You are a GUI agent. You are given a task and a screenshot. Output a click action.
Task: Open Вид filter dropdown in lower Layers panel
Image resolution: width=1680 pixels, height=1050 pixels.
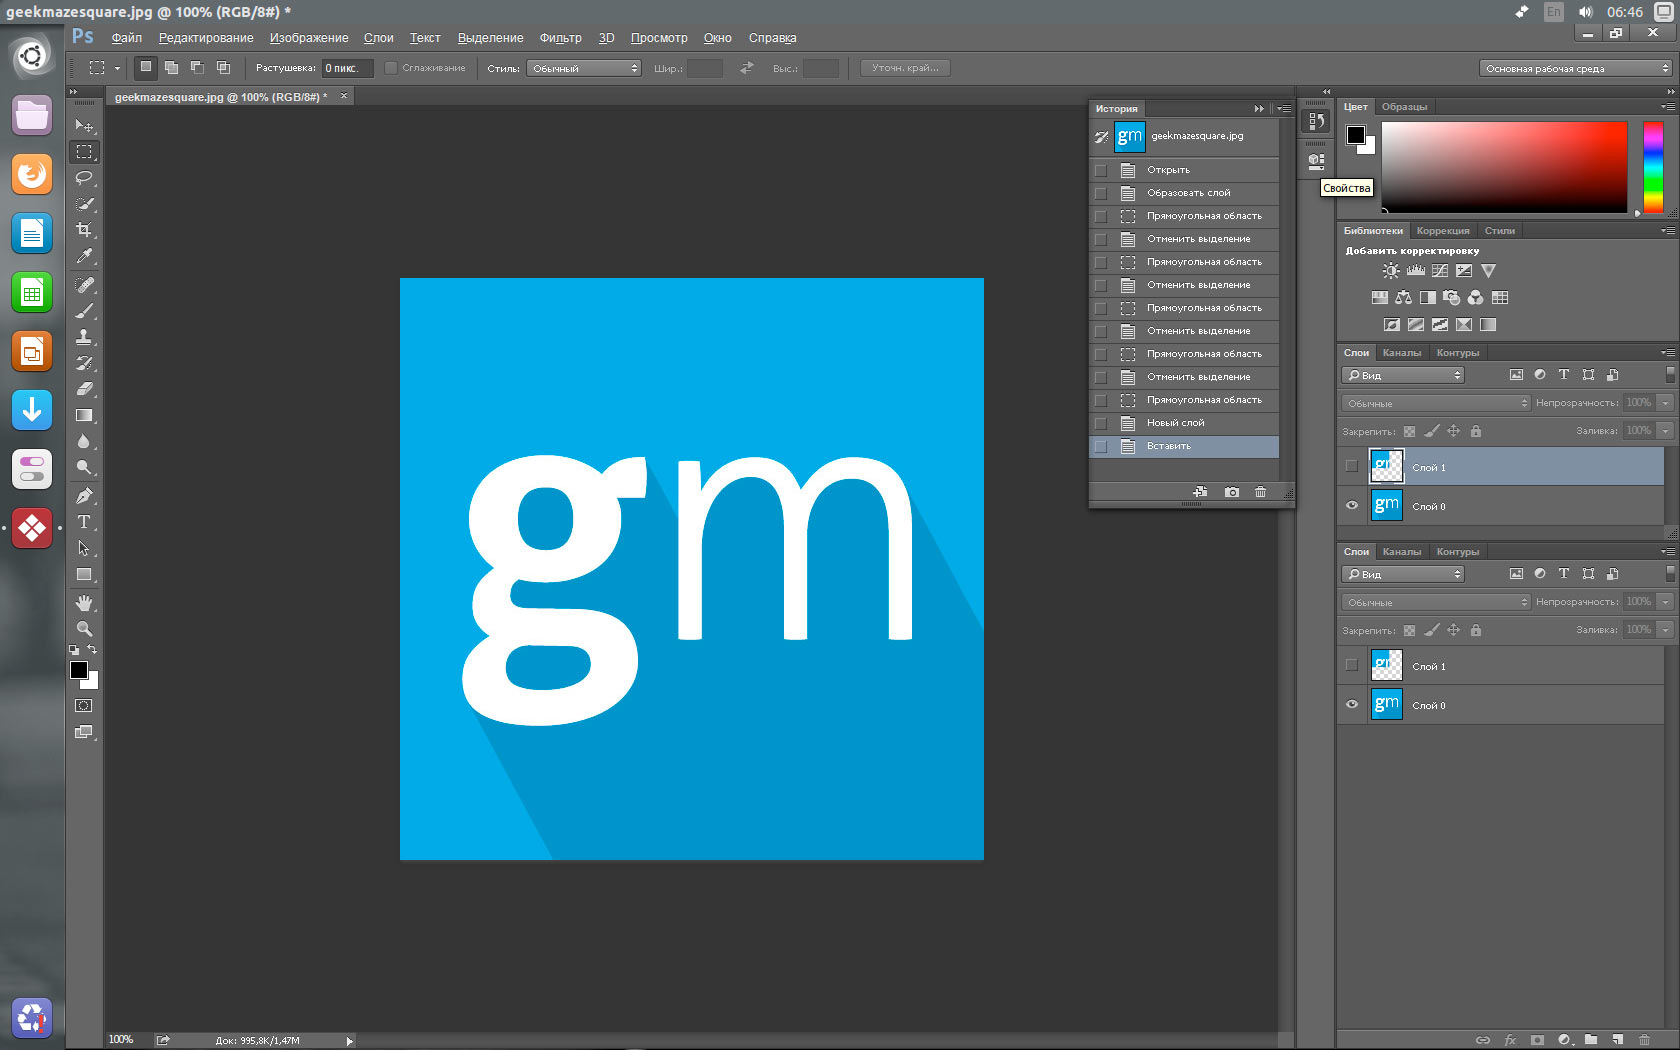point(1403,574)
